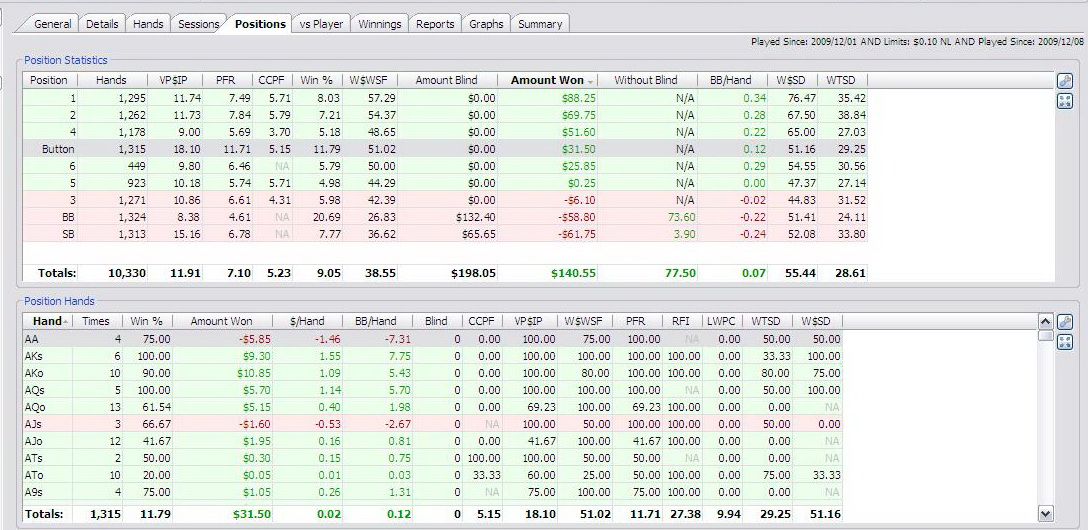The width and height of the screenshot is (1088, 530).
Task: Select the vs Player tab
Action: point(320,24)
